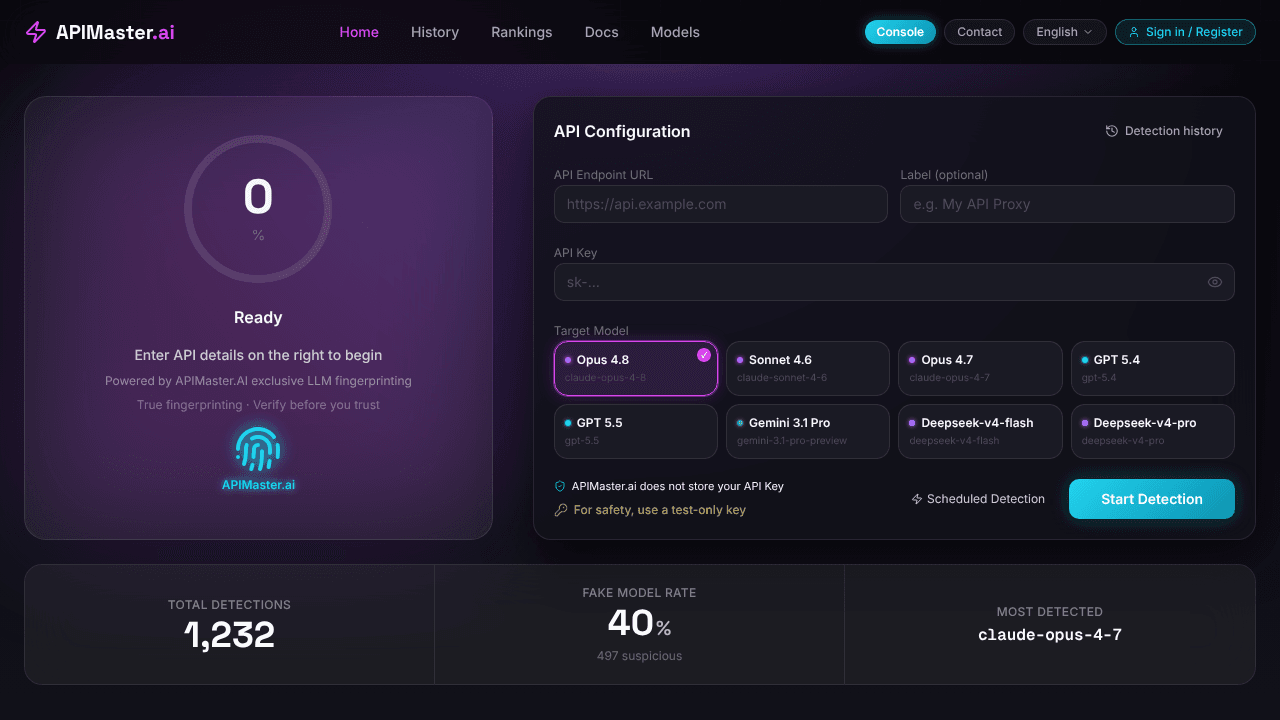
Task: Click the 'API Configuration' heading
Action: [x=622, y=131]
